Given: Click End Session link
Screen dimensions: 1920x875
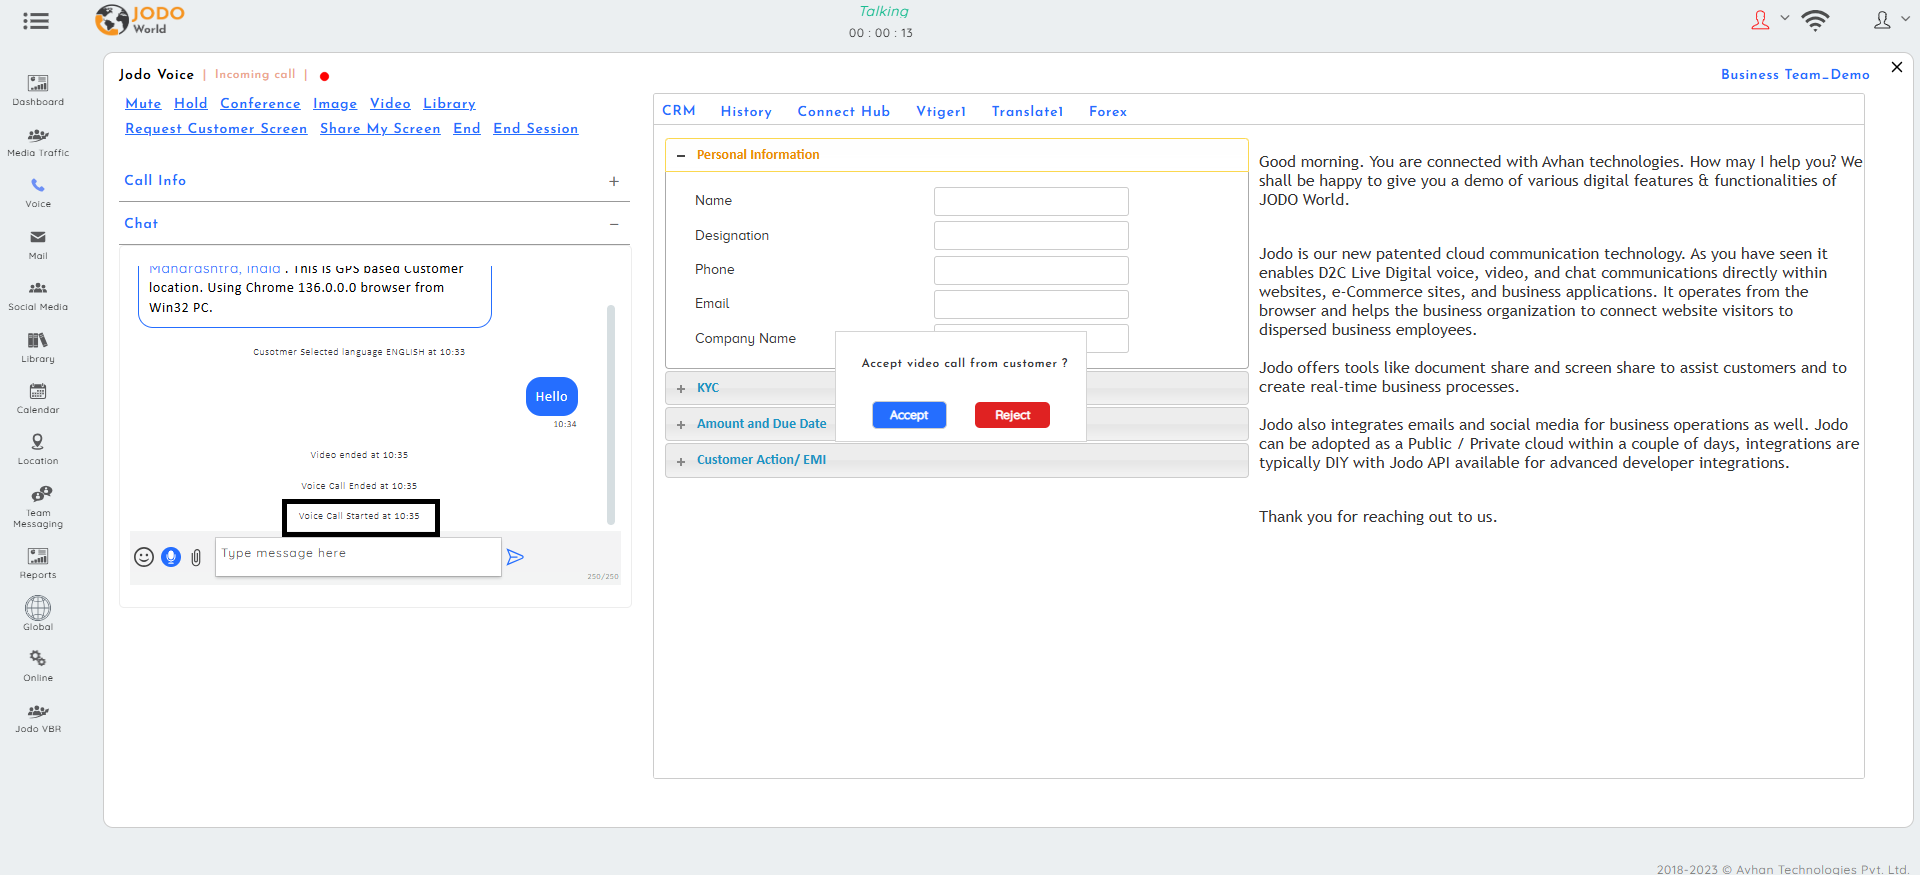Looking at the screenshot, I should 536,129.
